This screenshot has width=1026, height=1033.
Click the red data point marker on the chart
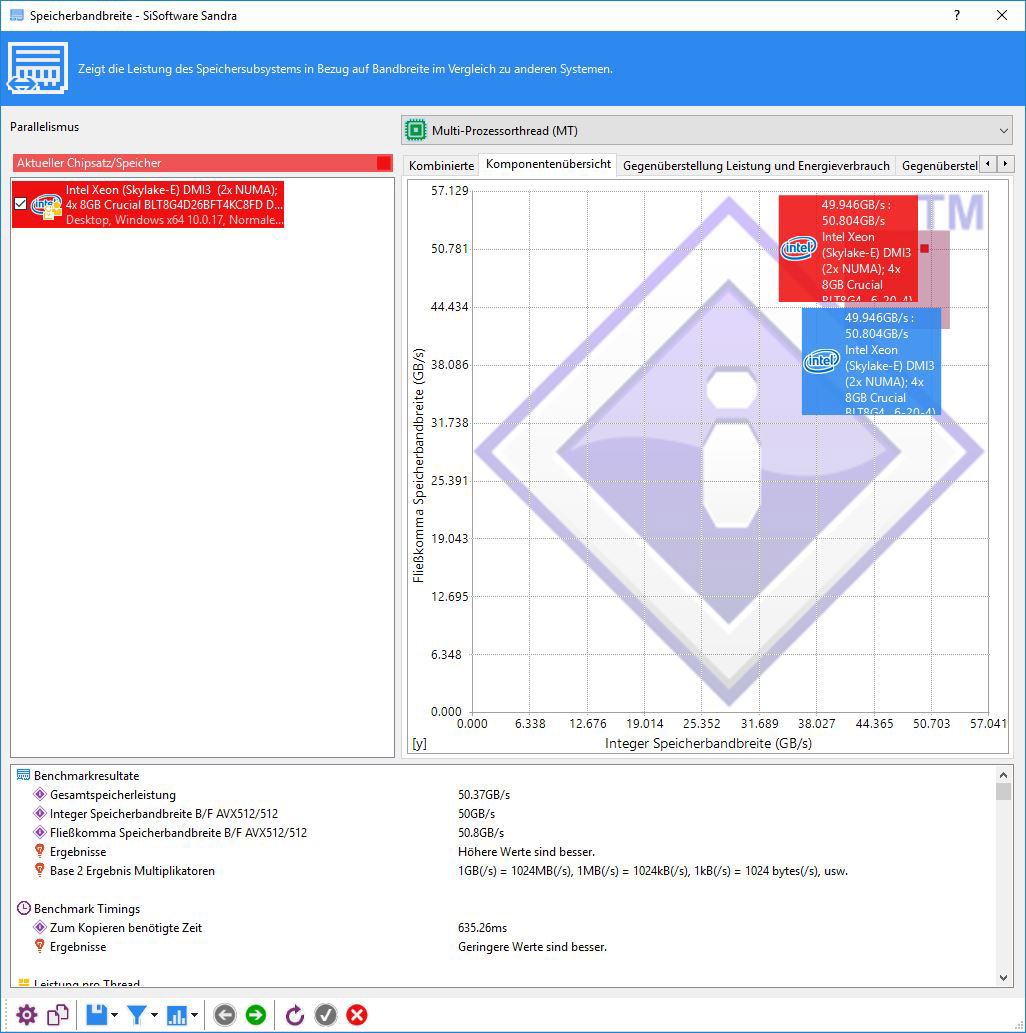coord(925,248)
